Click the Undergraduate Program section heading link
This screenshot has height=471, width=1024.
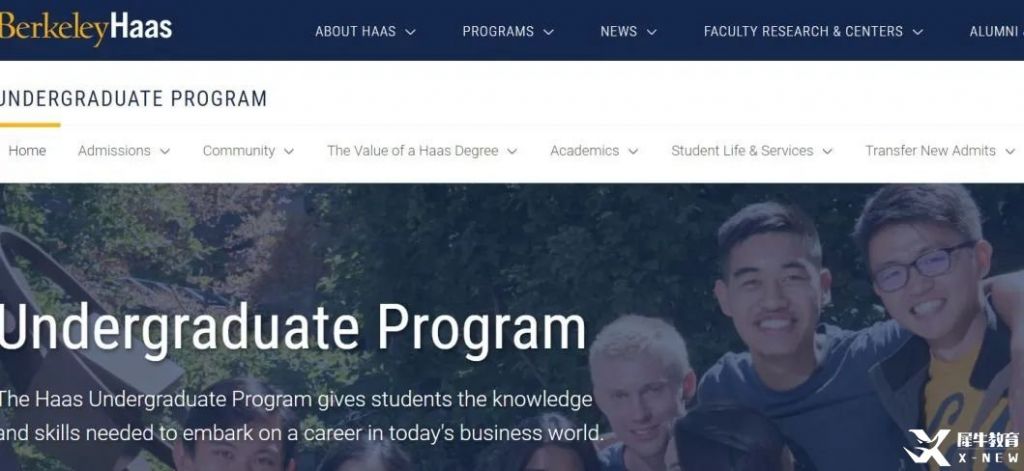(133, 99)
